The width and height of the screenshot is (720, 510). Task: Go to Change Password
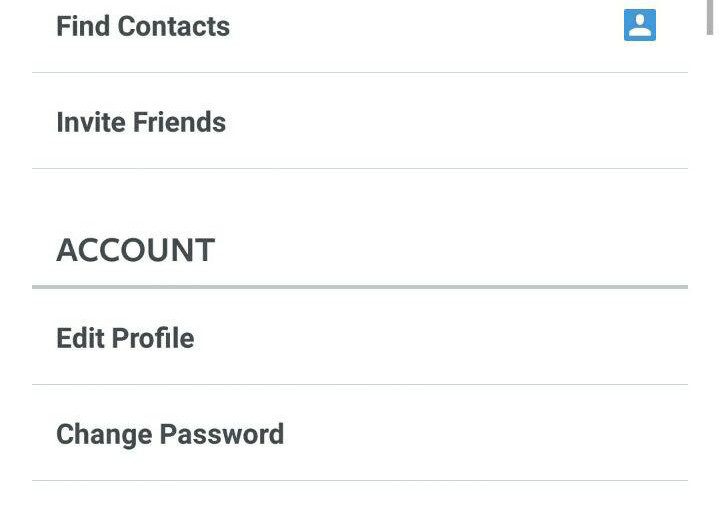300,434
